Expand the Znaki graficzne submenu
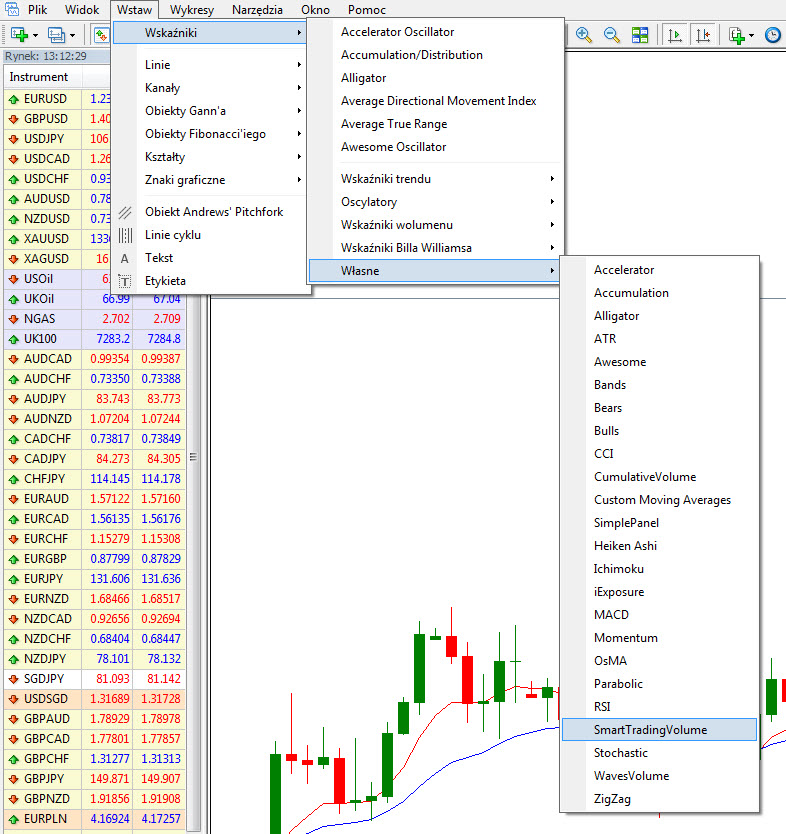Viewport: 786px width, 834px height. click(x=210, y=180)
